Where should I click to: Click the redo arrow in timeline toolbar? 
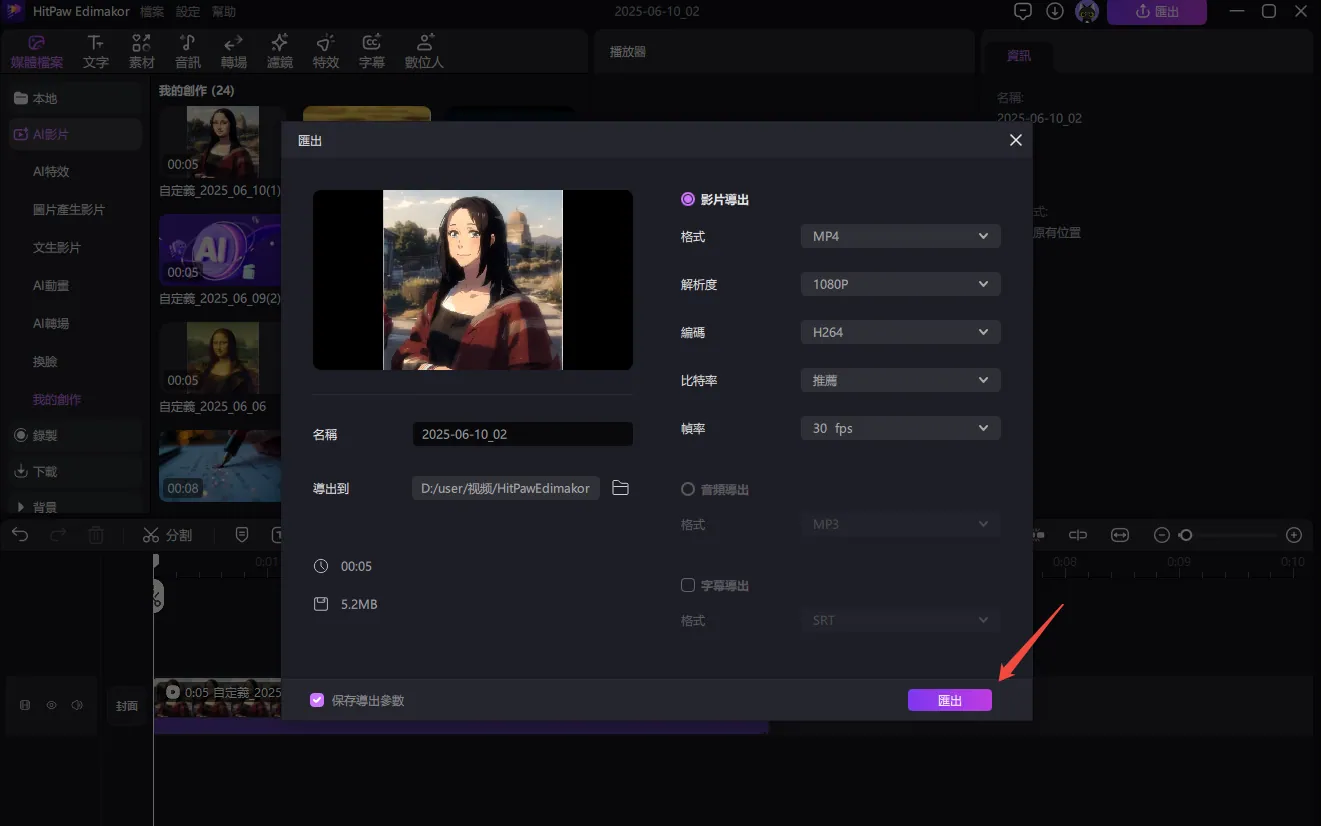[58, 535]
